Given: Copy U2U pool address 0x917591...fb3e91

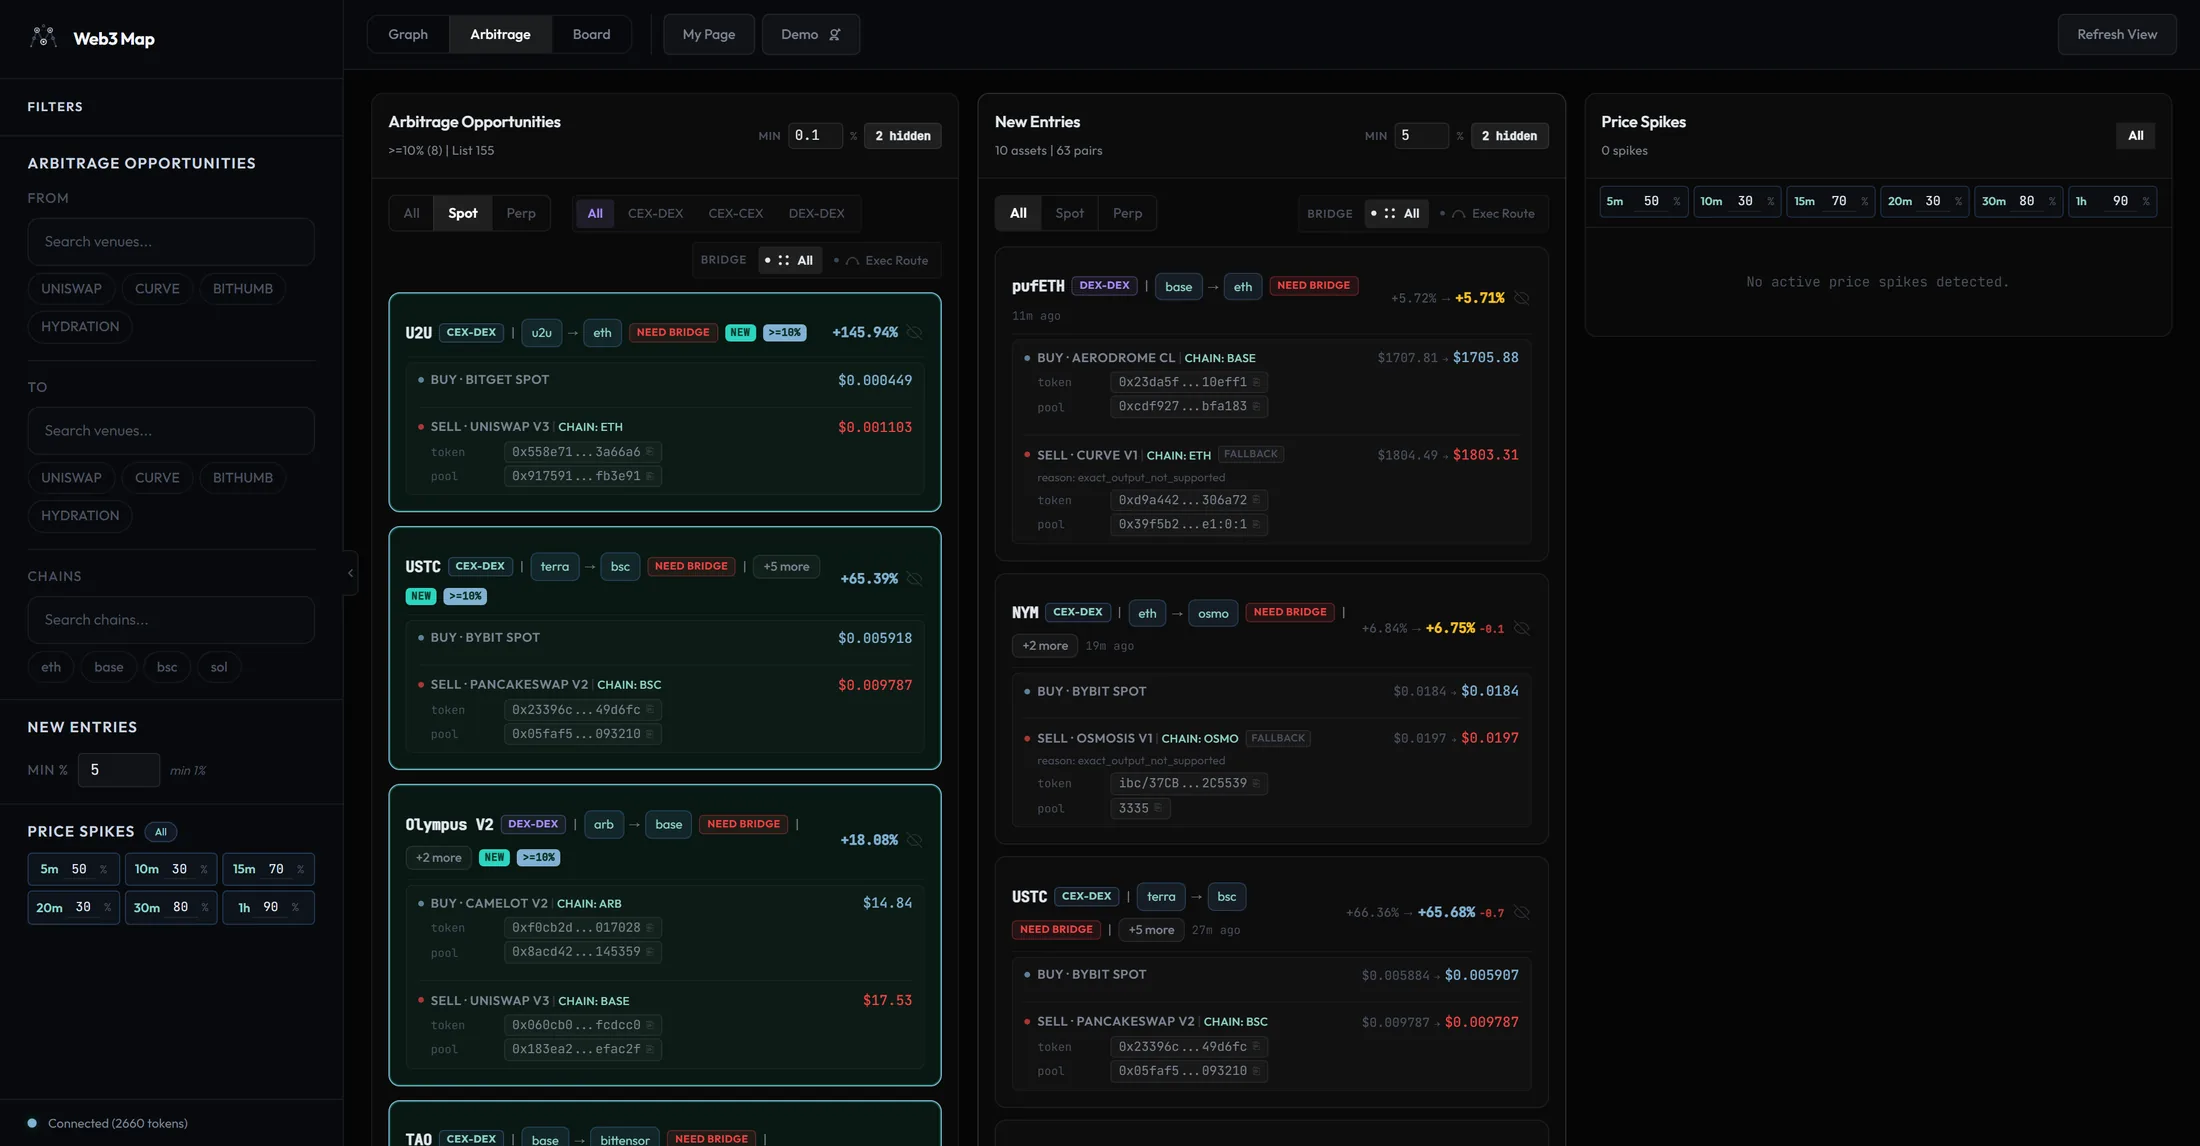Looking at the screenshot, I should click(x=649, y=476).
